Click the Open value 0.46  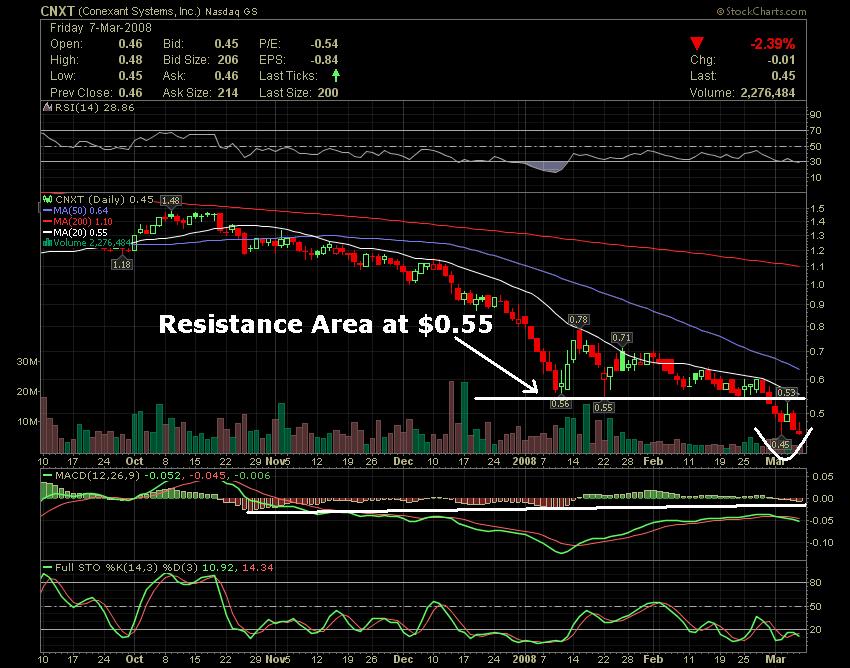coord(131,44)
